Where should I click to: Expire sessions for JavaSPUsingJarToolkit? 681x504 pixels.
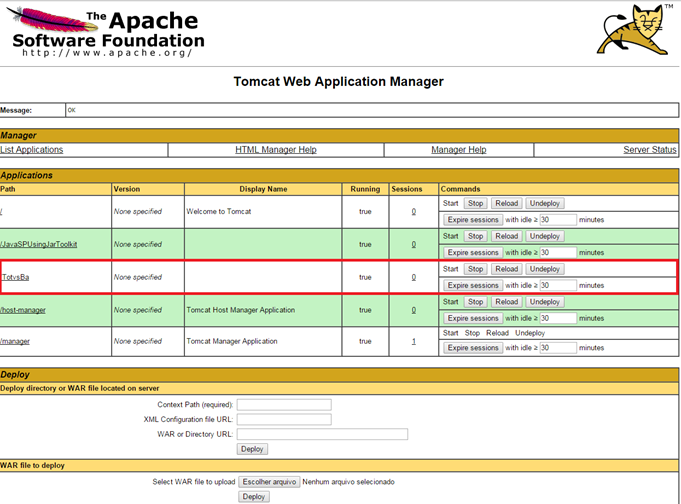[473, 252]
